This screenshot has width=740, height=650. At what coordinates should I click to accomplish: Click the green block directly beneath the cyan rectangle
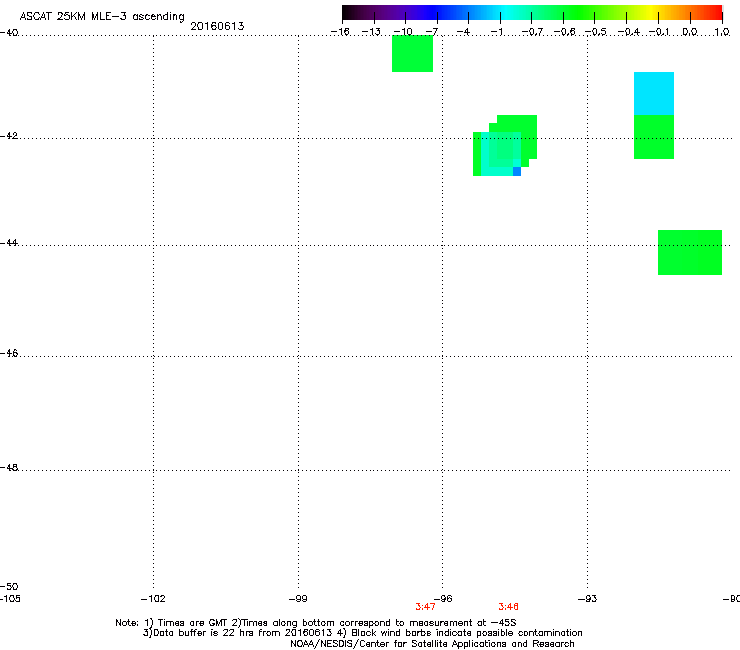[654, 137]
